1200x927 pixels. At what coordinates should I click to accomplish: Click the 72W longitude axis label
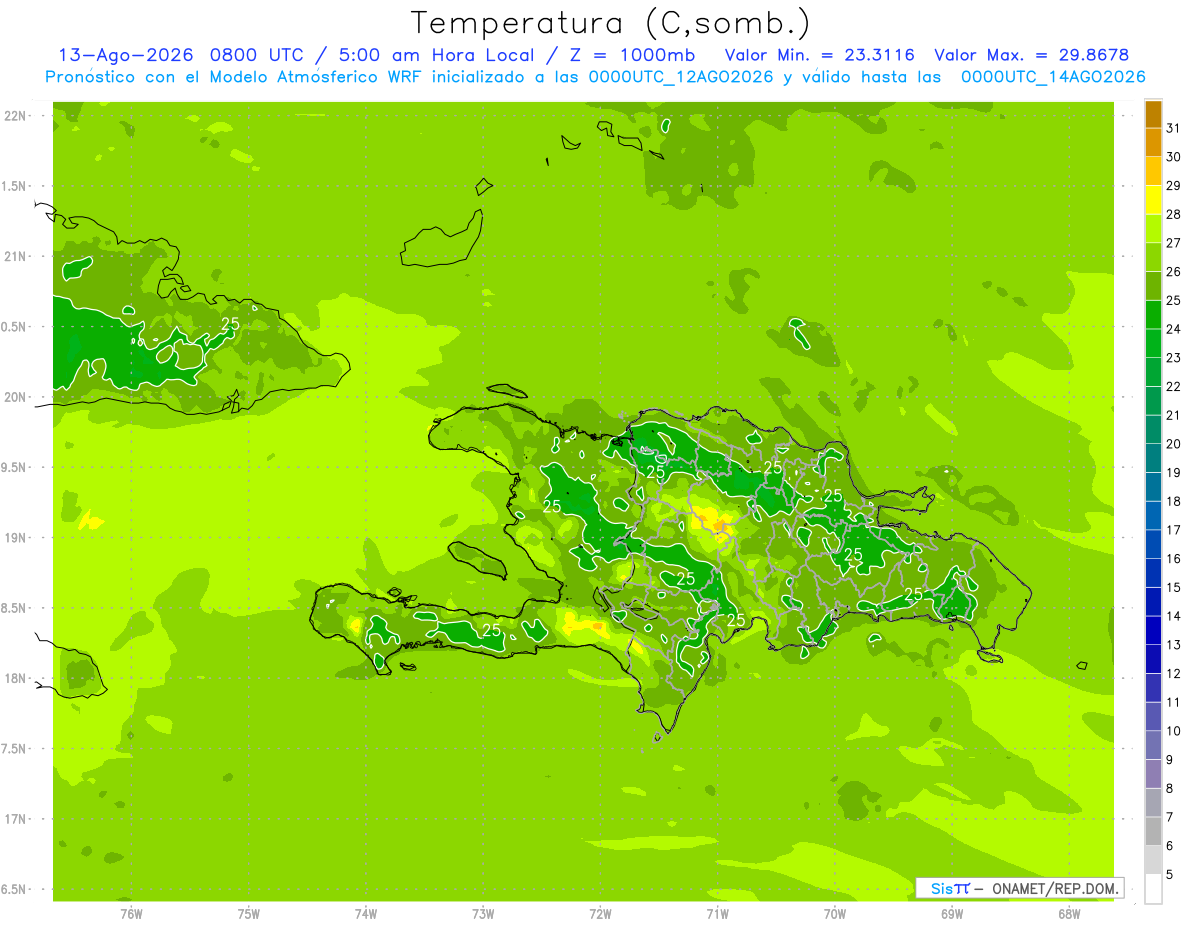(x=600, y=913)
